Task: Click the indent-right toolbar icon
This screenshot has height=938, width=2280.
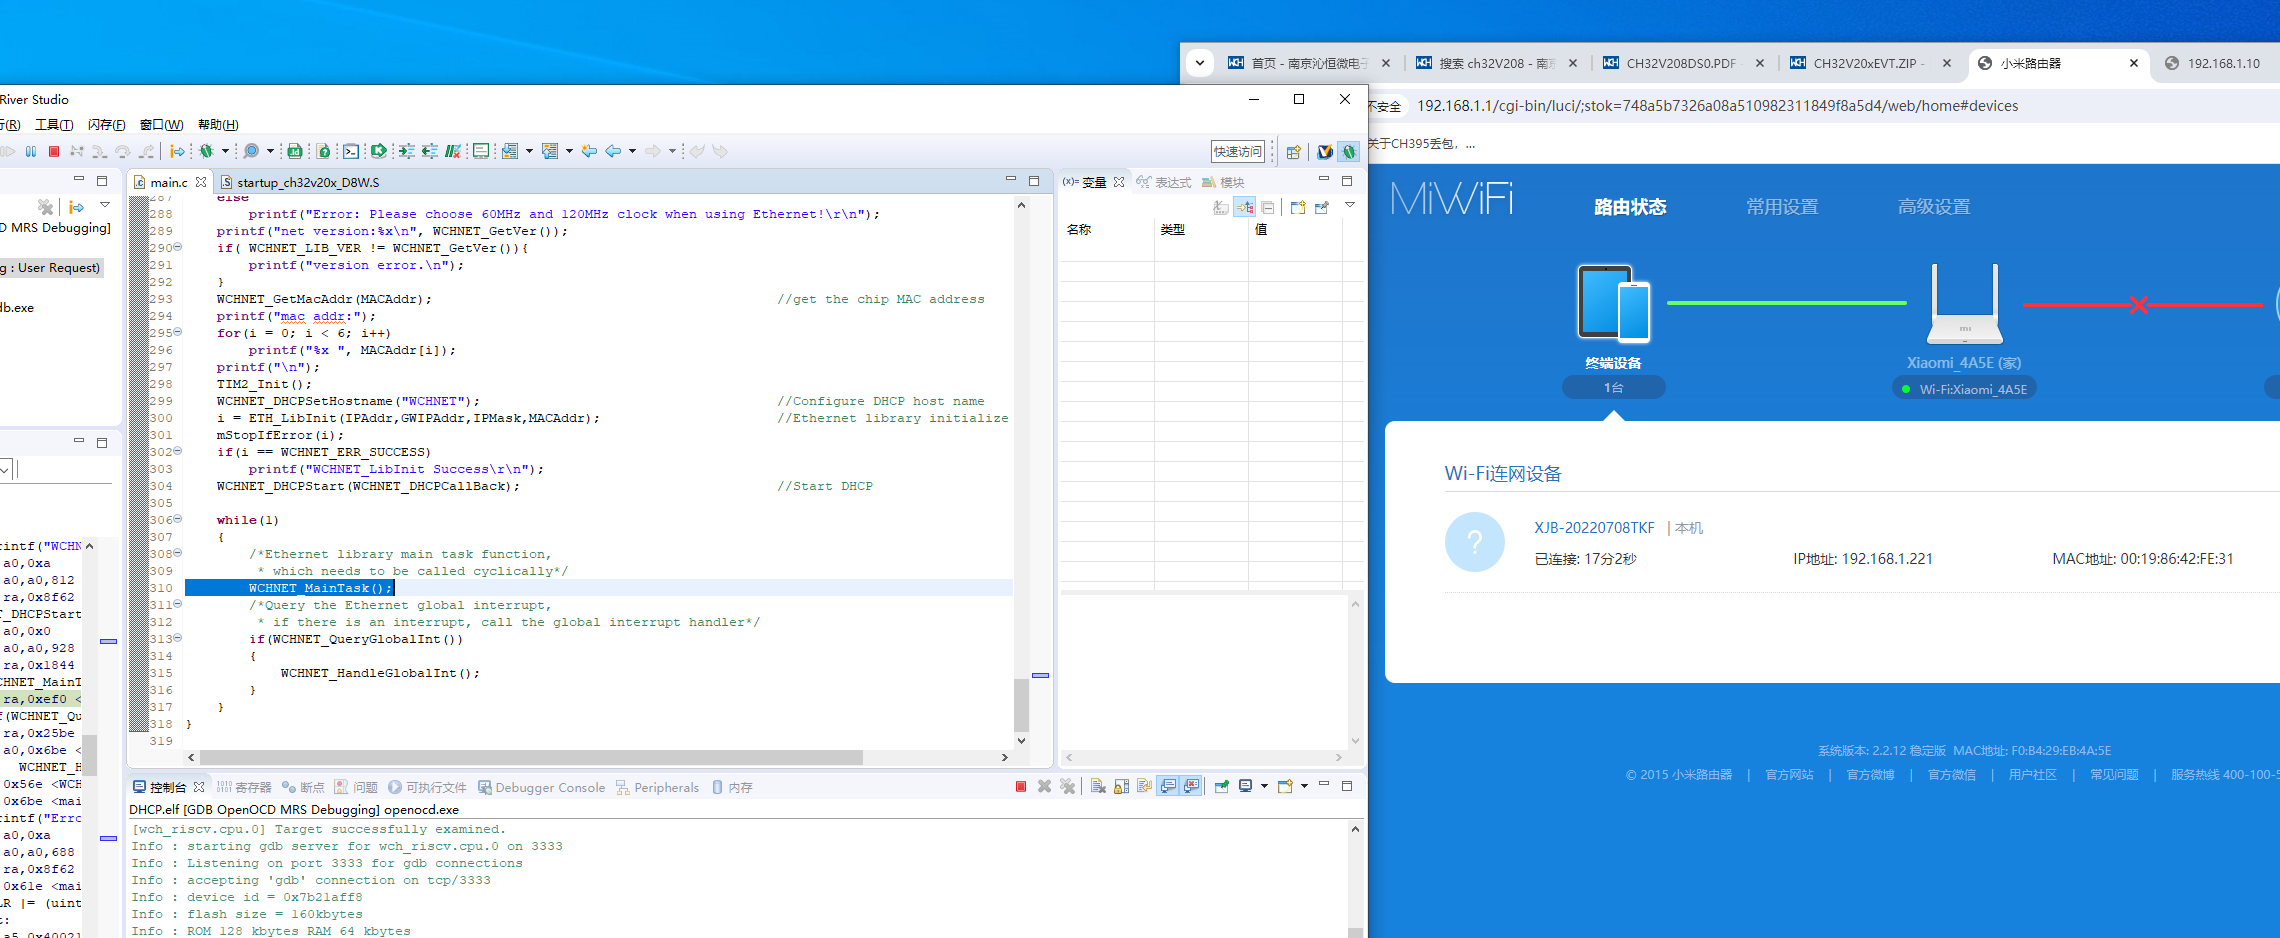Action: pyautogui.click(x=406, y=151)
